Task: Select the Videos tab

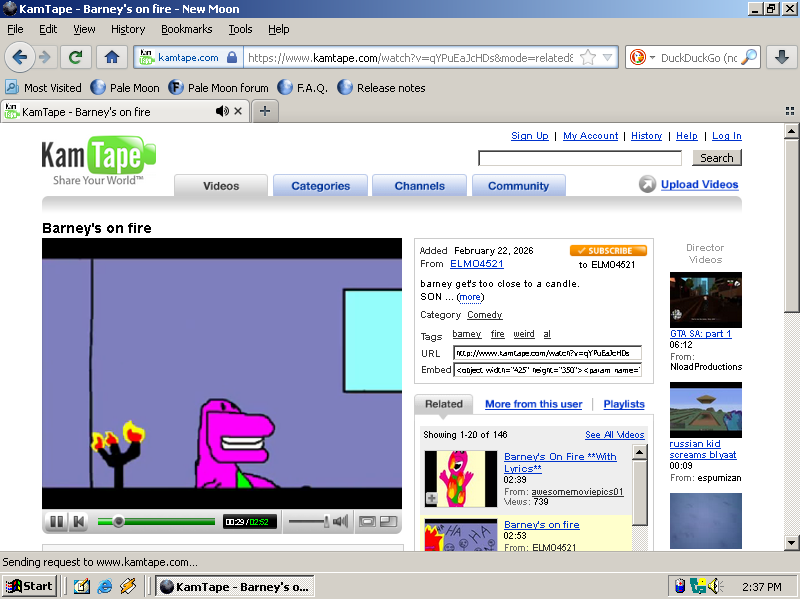Action: [221, 186]
